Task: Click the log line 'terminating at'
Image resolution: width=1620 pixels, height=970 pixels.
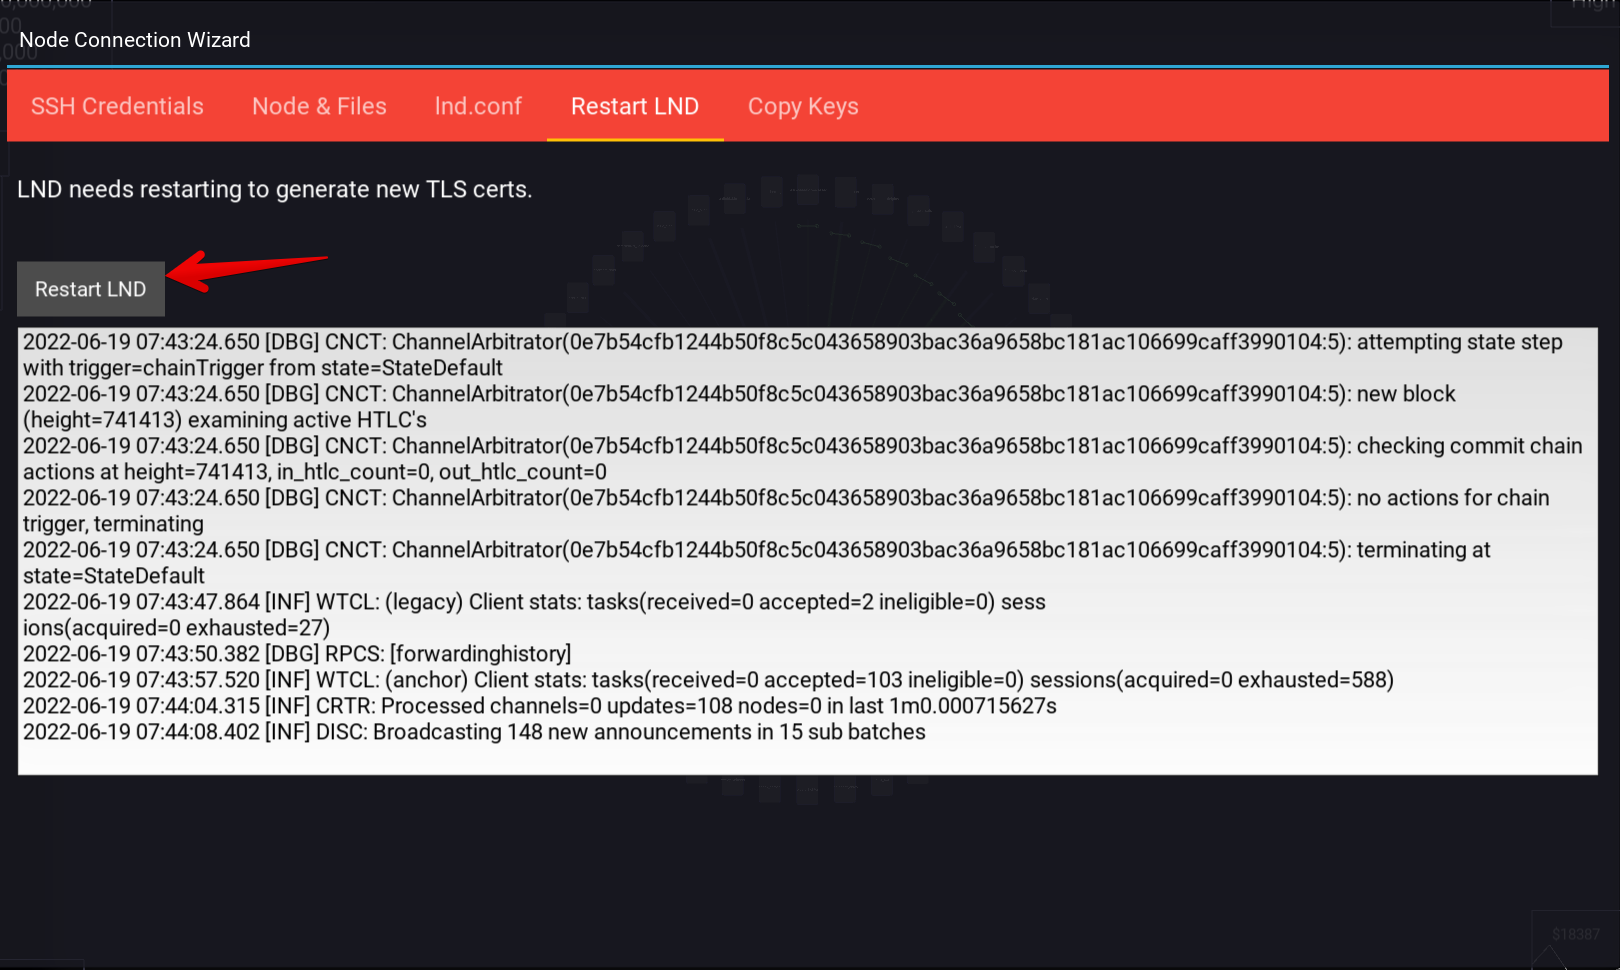Action: point(757,550)
